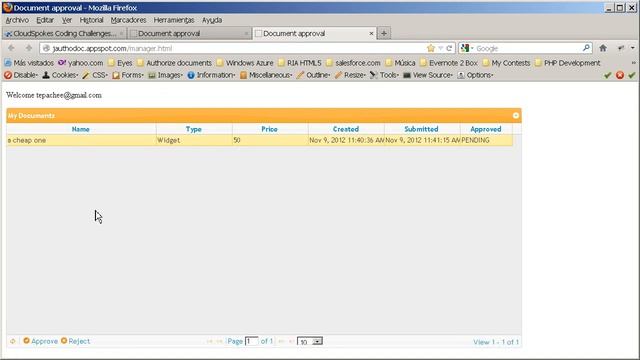Open the CSS developer toolbar menu

tap(95, 75)
